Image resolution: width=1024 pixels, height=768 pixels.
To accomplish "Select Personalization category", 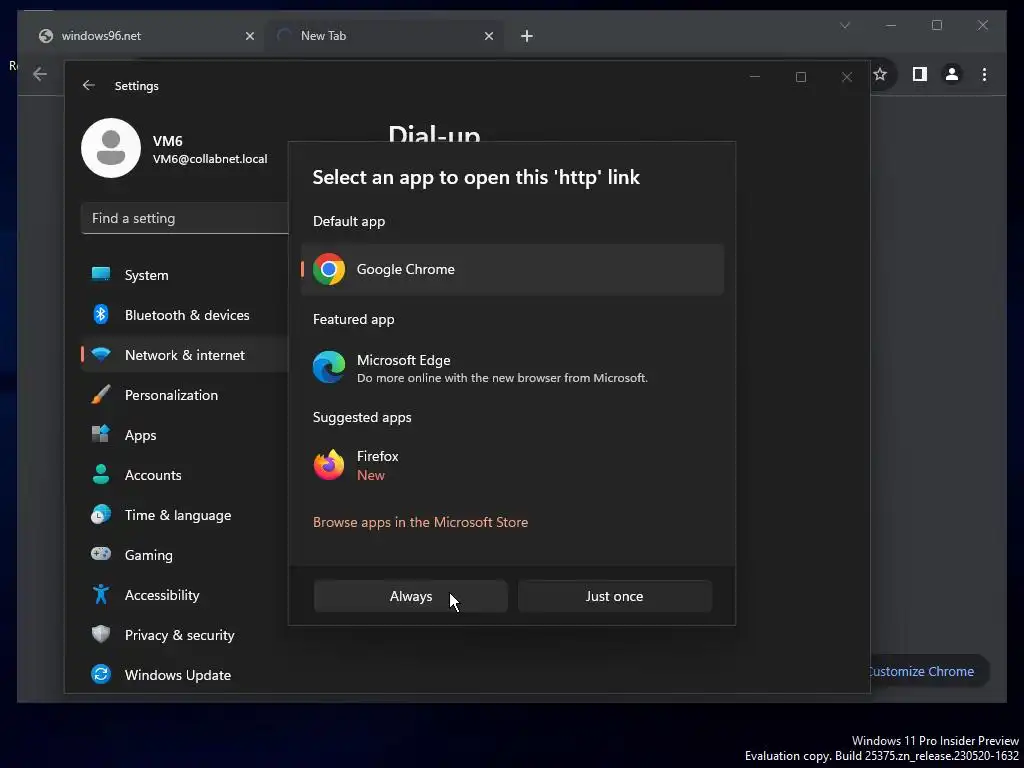I will pos(185,395).
